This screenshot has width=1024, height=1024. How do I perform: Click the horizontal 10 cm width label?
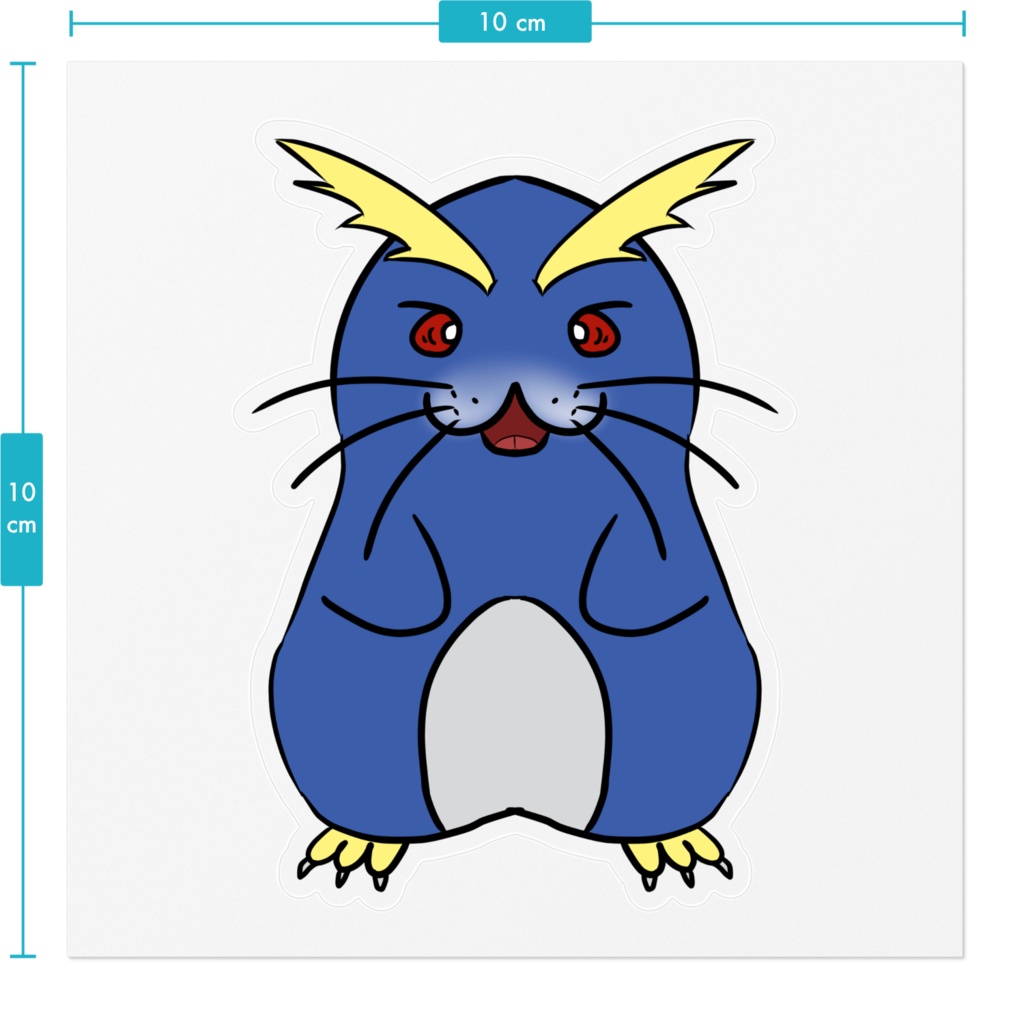click(x=515, y=22)
